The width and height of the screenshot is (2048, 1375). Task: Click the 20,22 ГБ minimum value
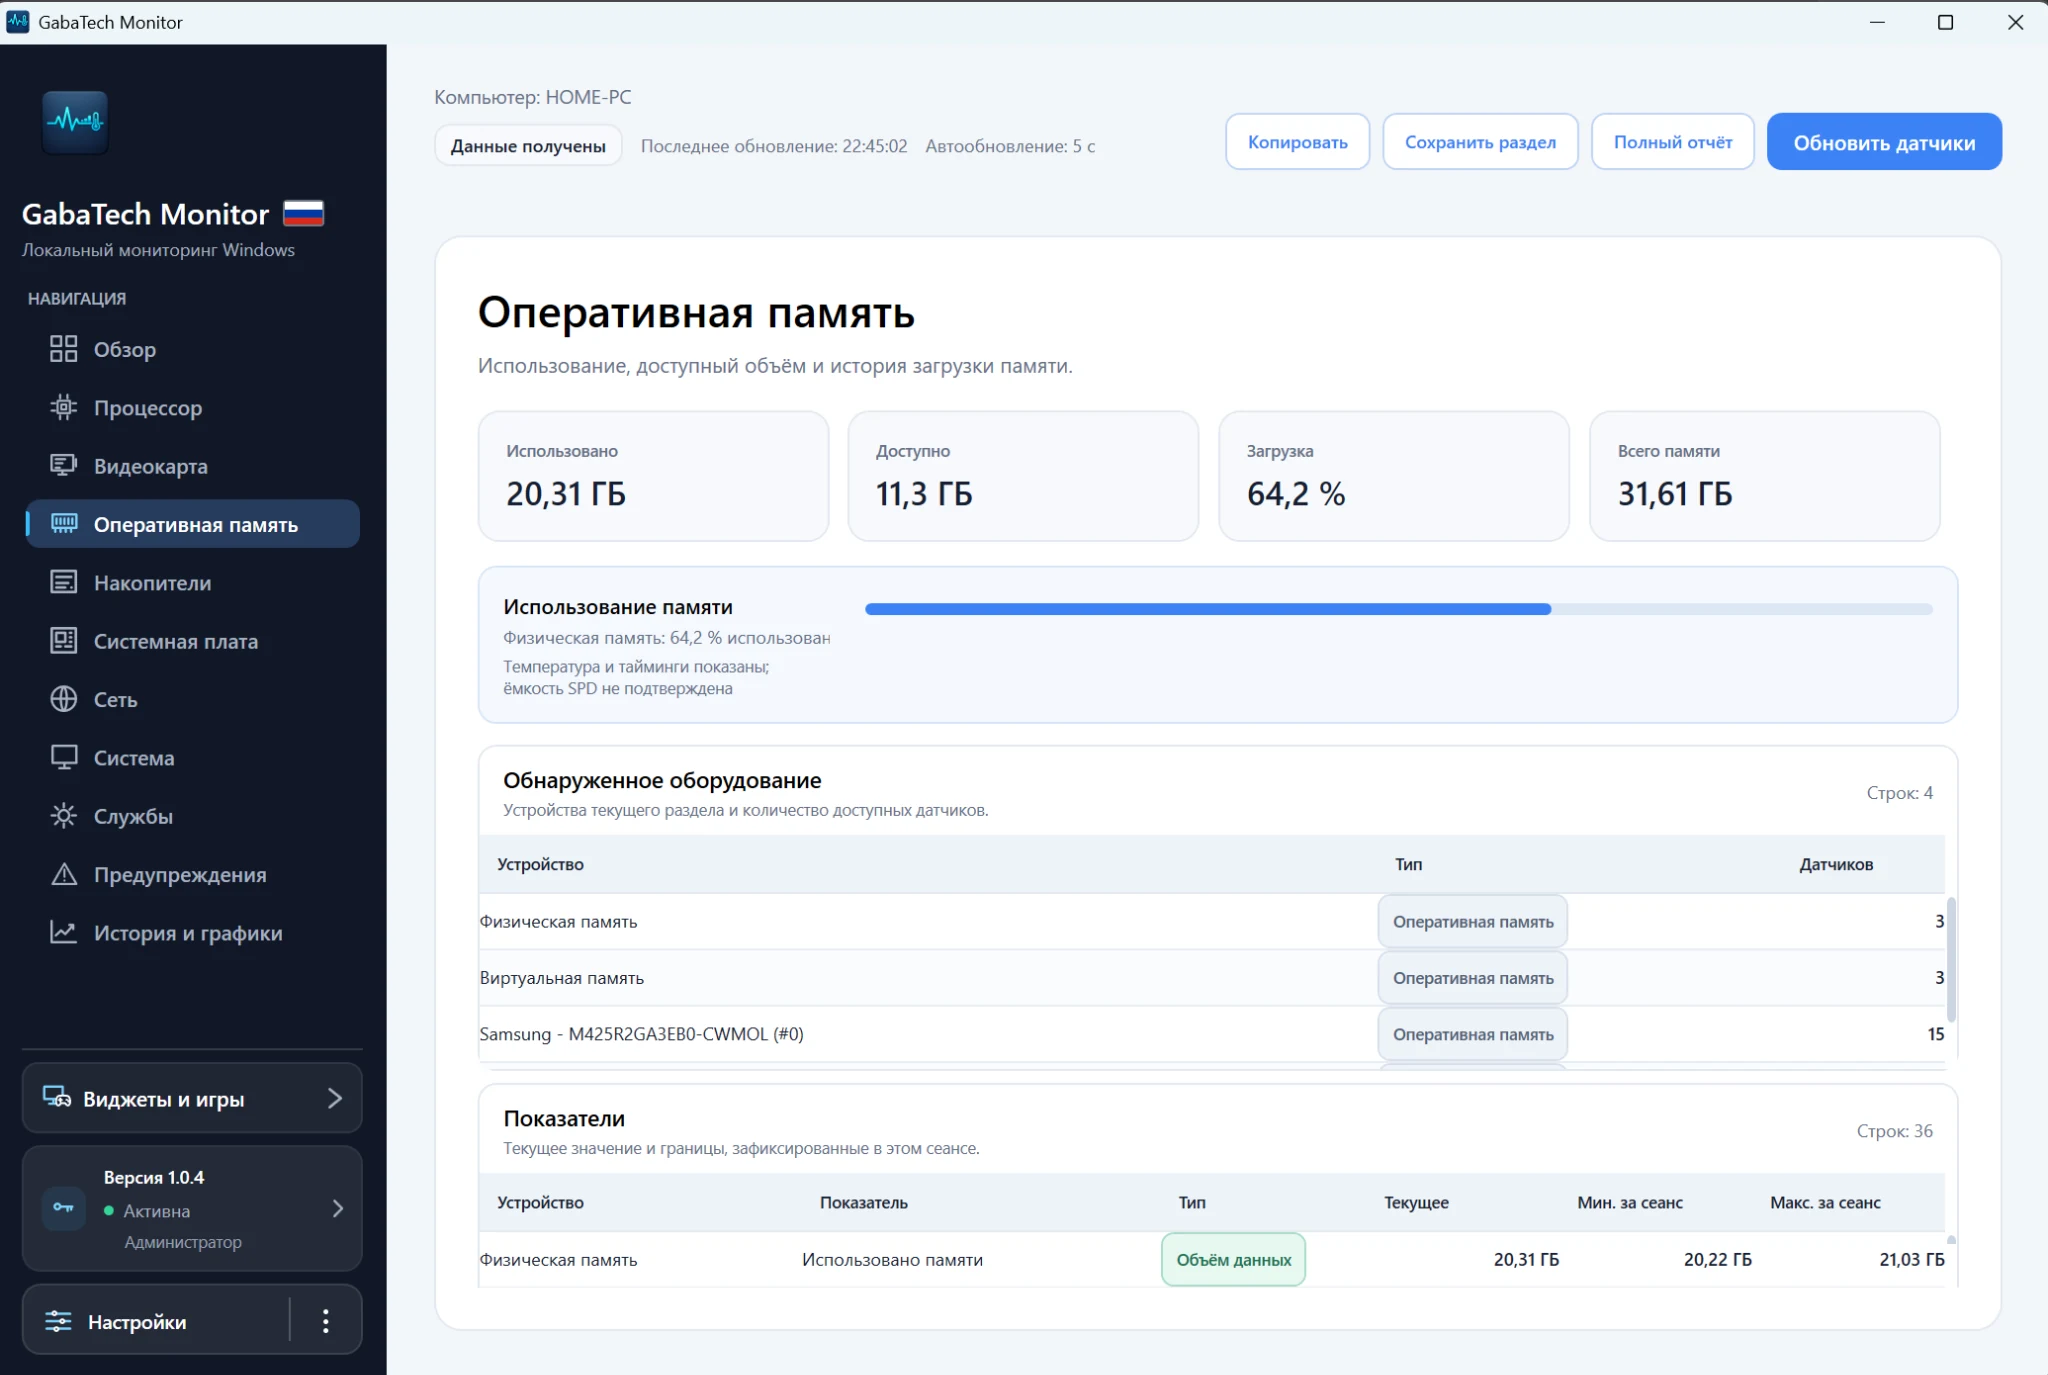point(1717,1260)
